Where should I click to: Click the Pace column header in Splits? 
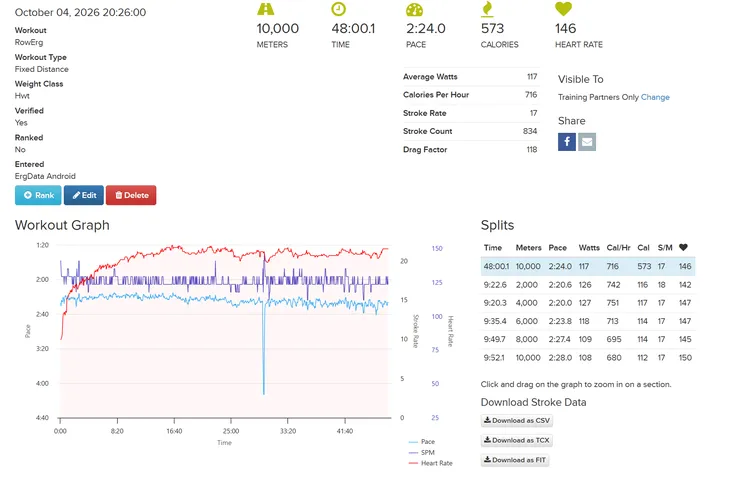click(x=557, y=248)
